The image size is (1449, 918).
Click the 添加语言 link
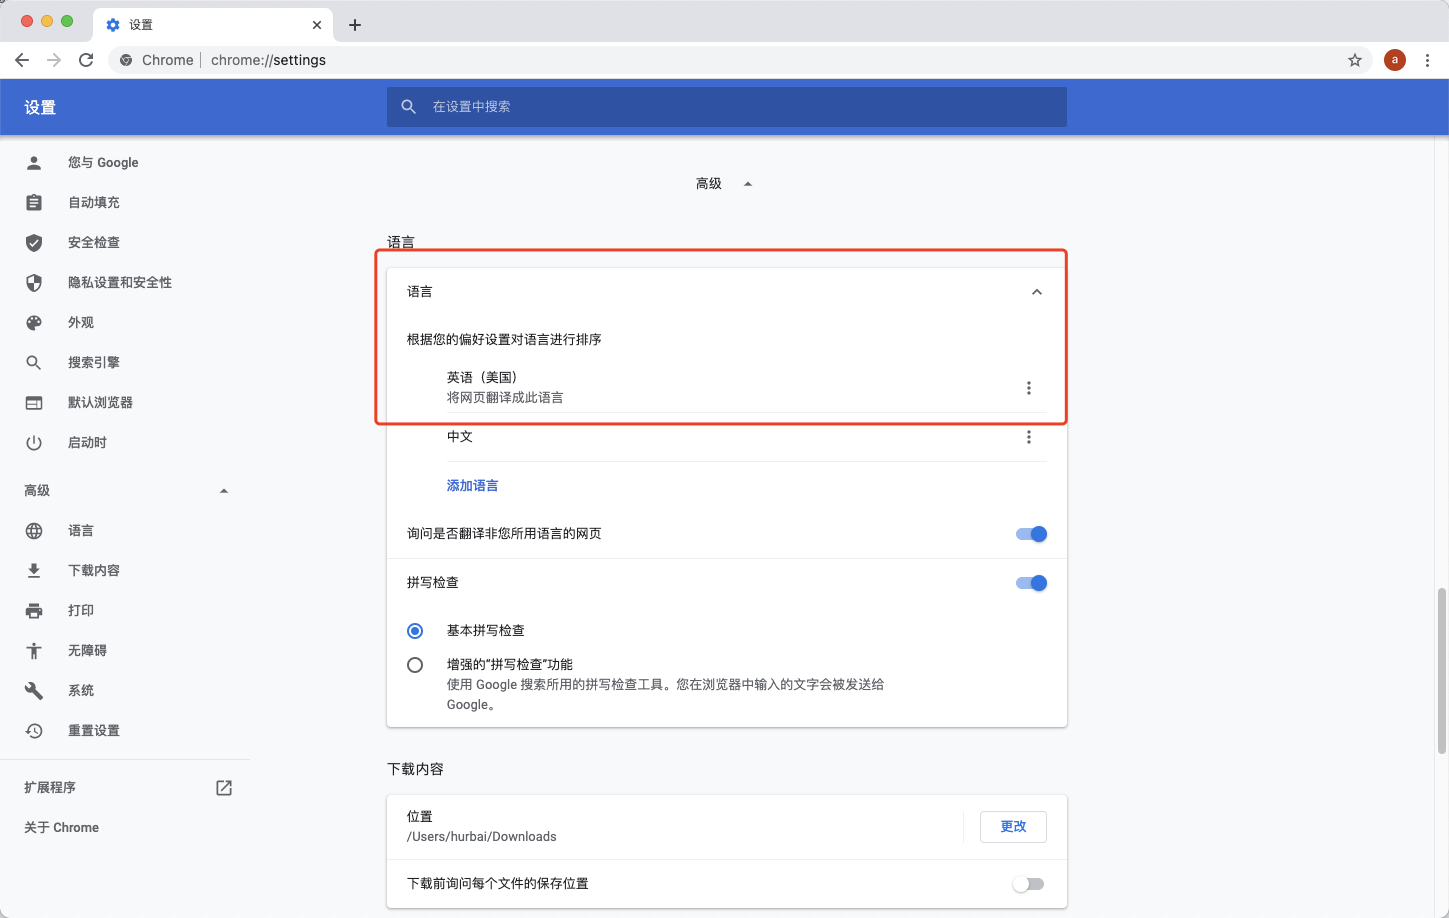[x=472, y=484]
